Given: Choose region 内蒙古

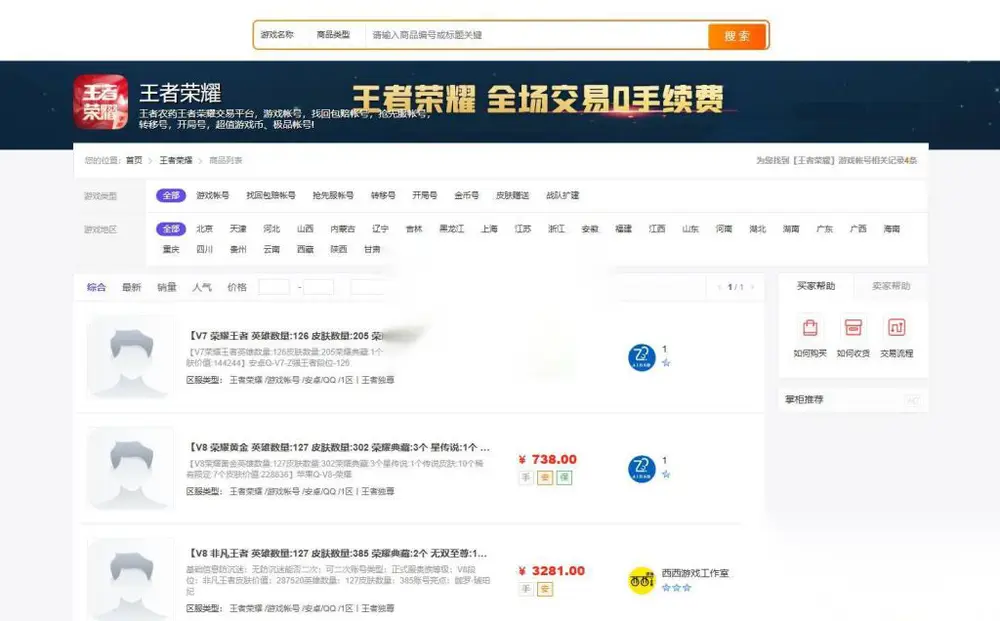Looking at the screenshot, I should click(342, 228).
